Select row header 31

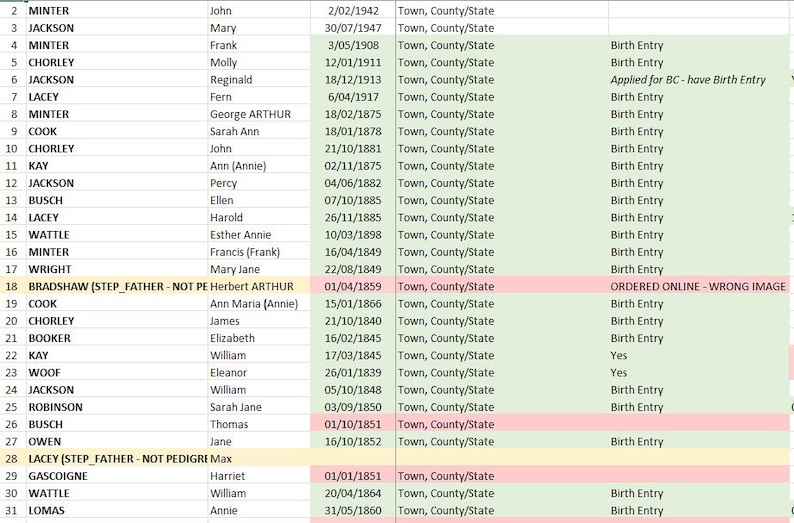(x=13, y=510)
